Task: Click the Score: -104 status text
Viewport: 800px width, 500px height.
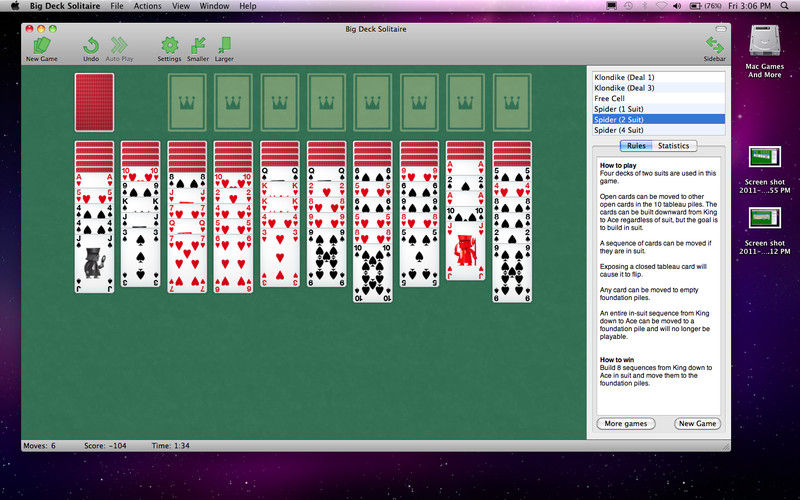Action: click(105, 445)
